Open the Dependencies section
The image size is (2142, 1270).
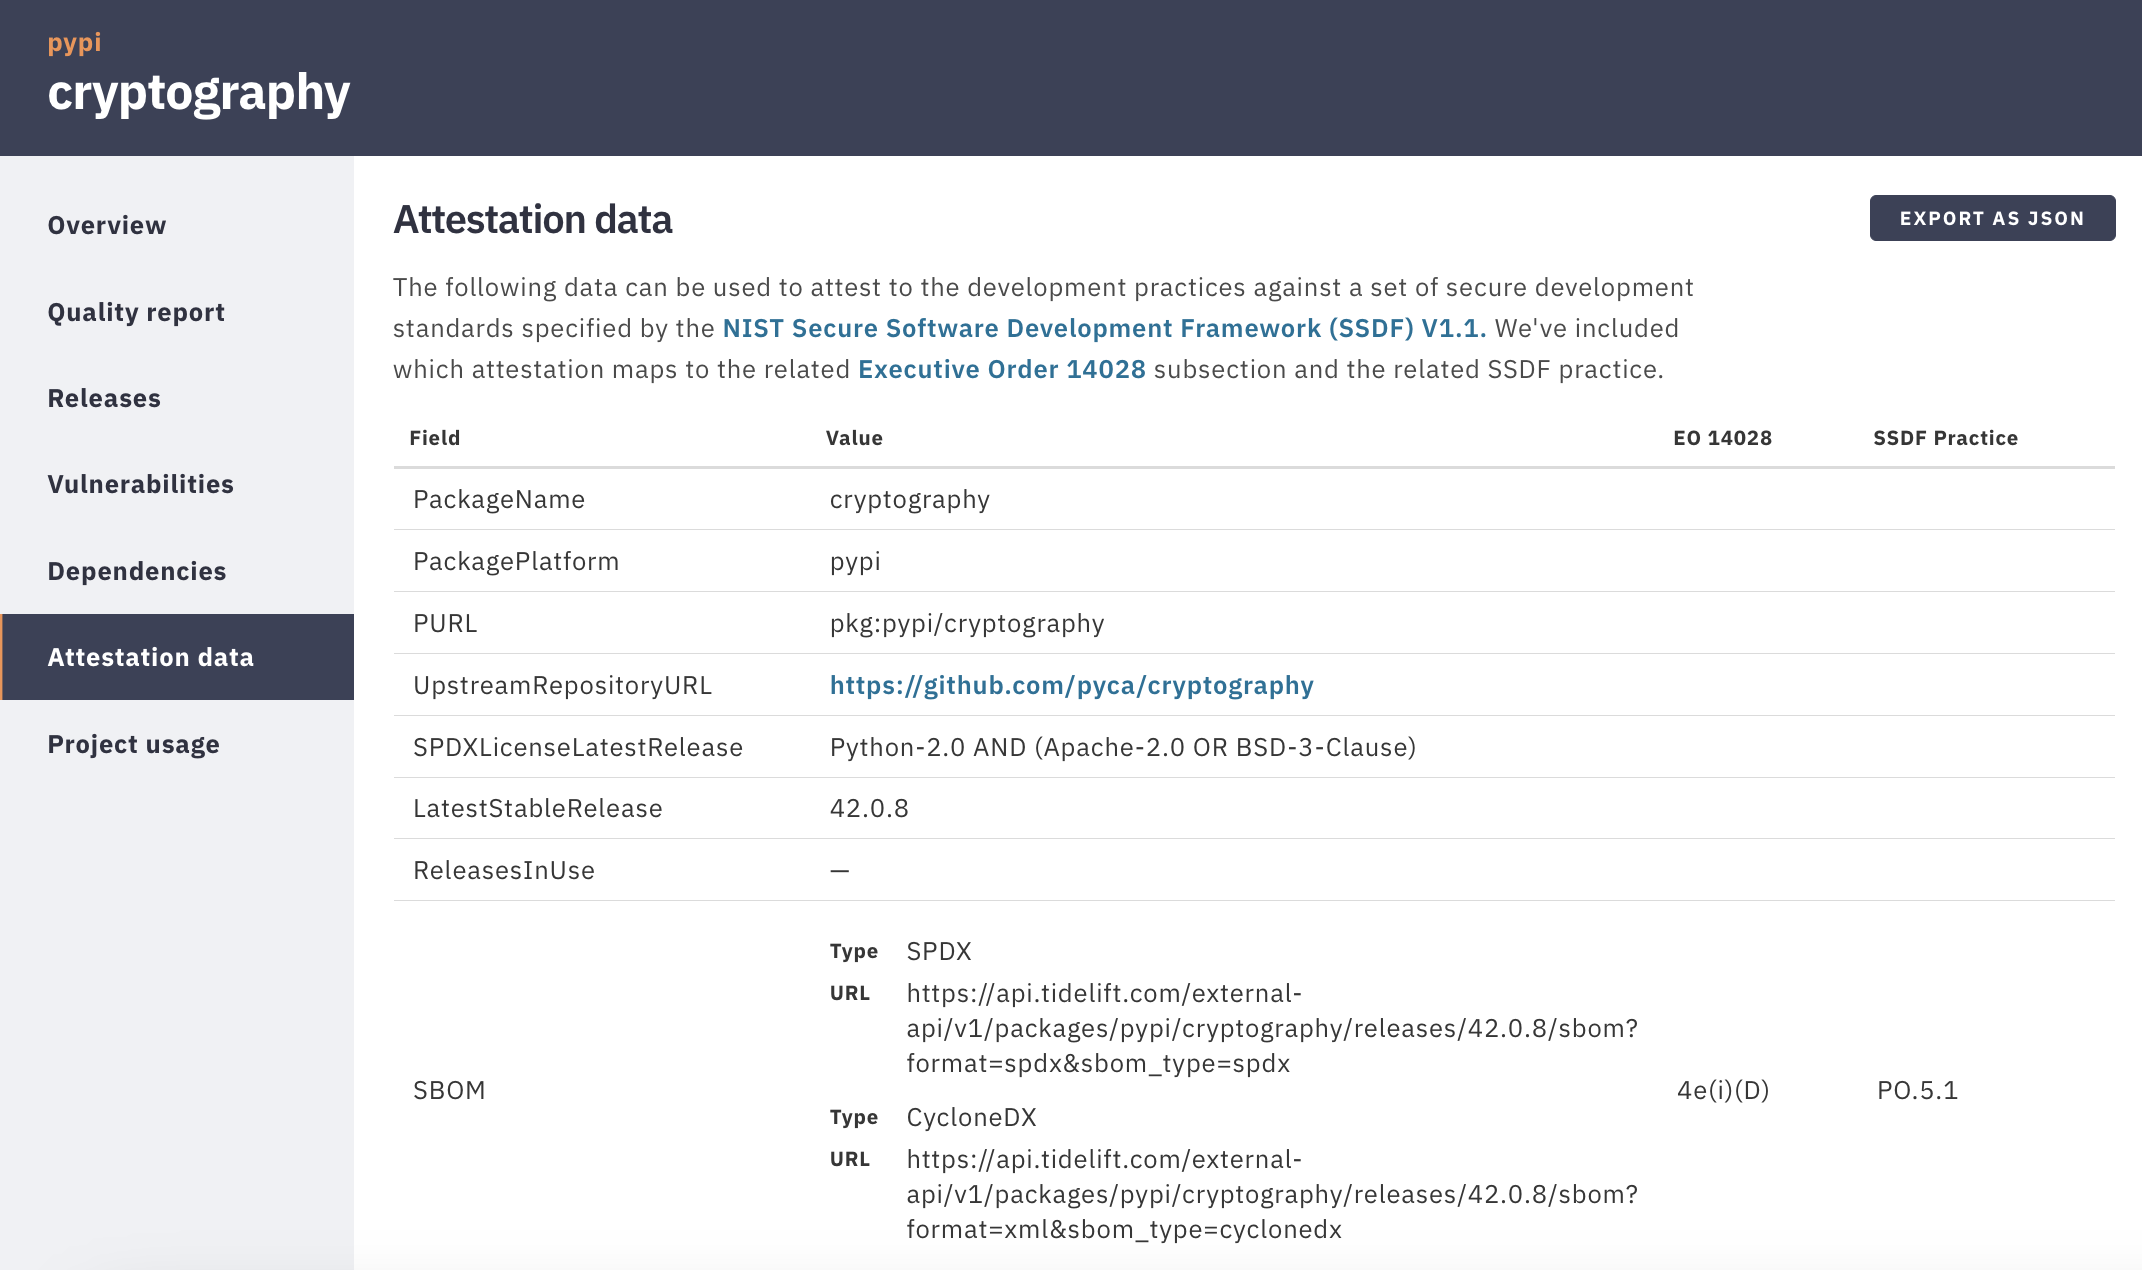point(137,571)
